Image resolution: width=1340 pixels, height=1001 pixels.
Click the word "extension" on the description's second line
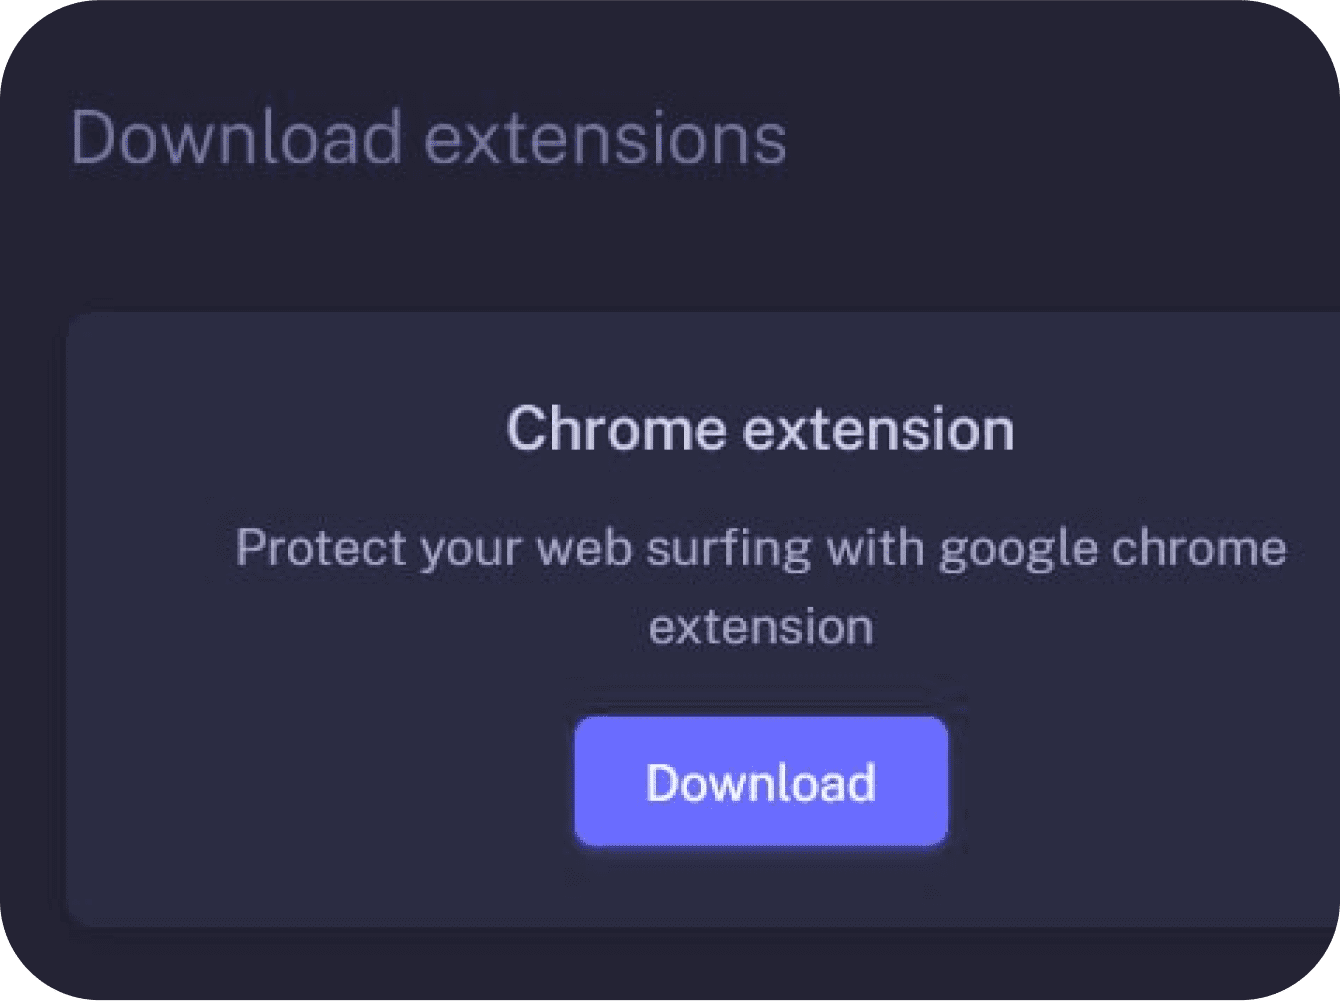pyautogui.click(x=760, y=627)
